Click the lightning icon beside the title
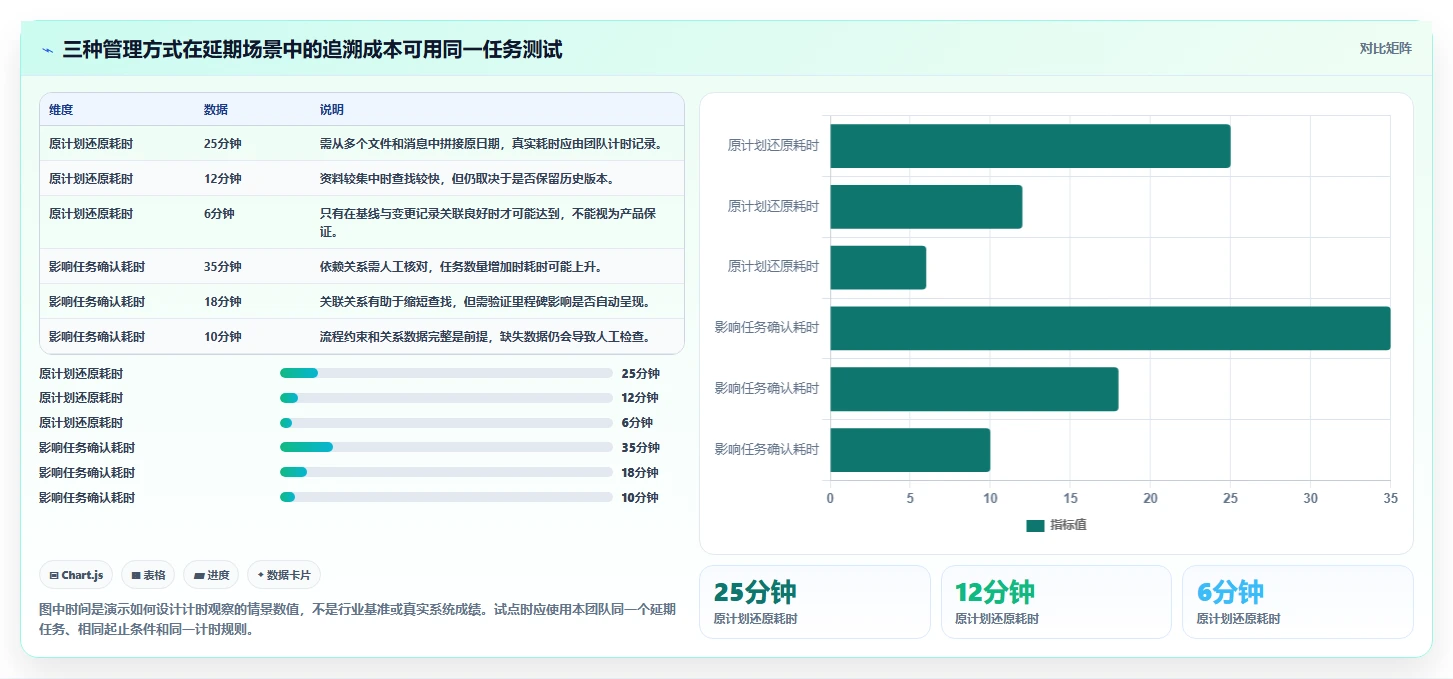This screenshot has height=679, width=1453. click(48, 50)
